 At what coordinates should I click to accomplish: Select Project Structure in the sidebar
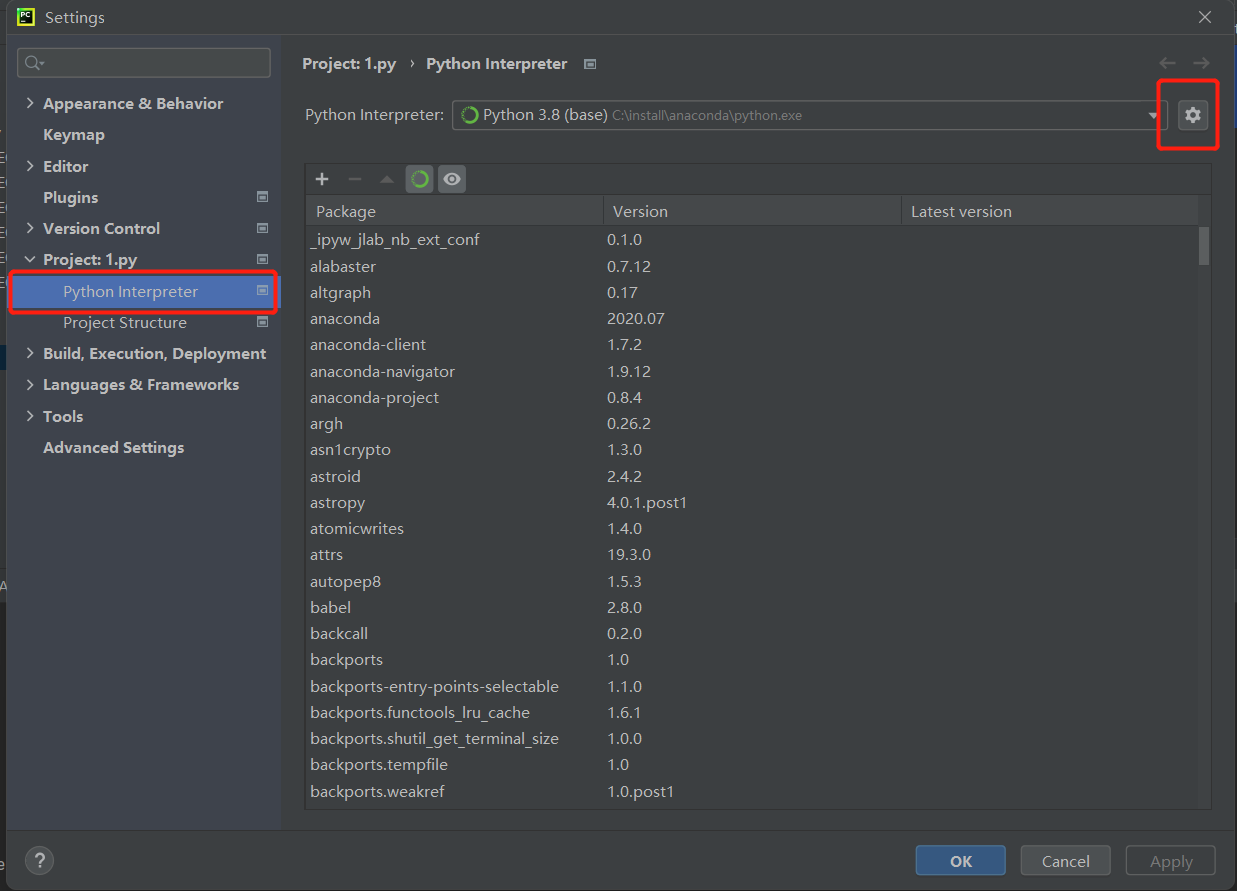(124, 322)
